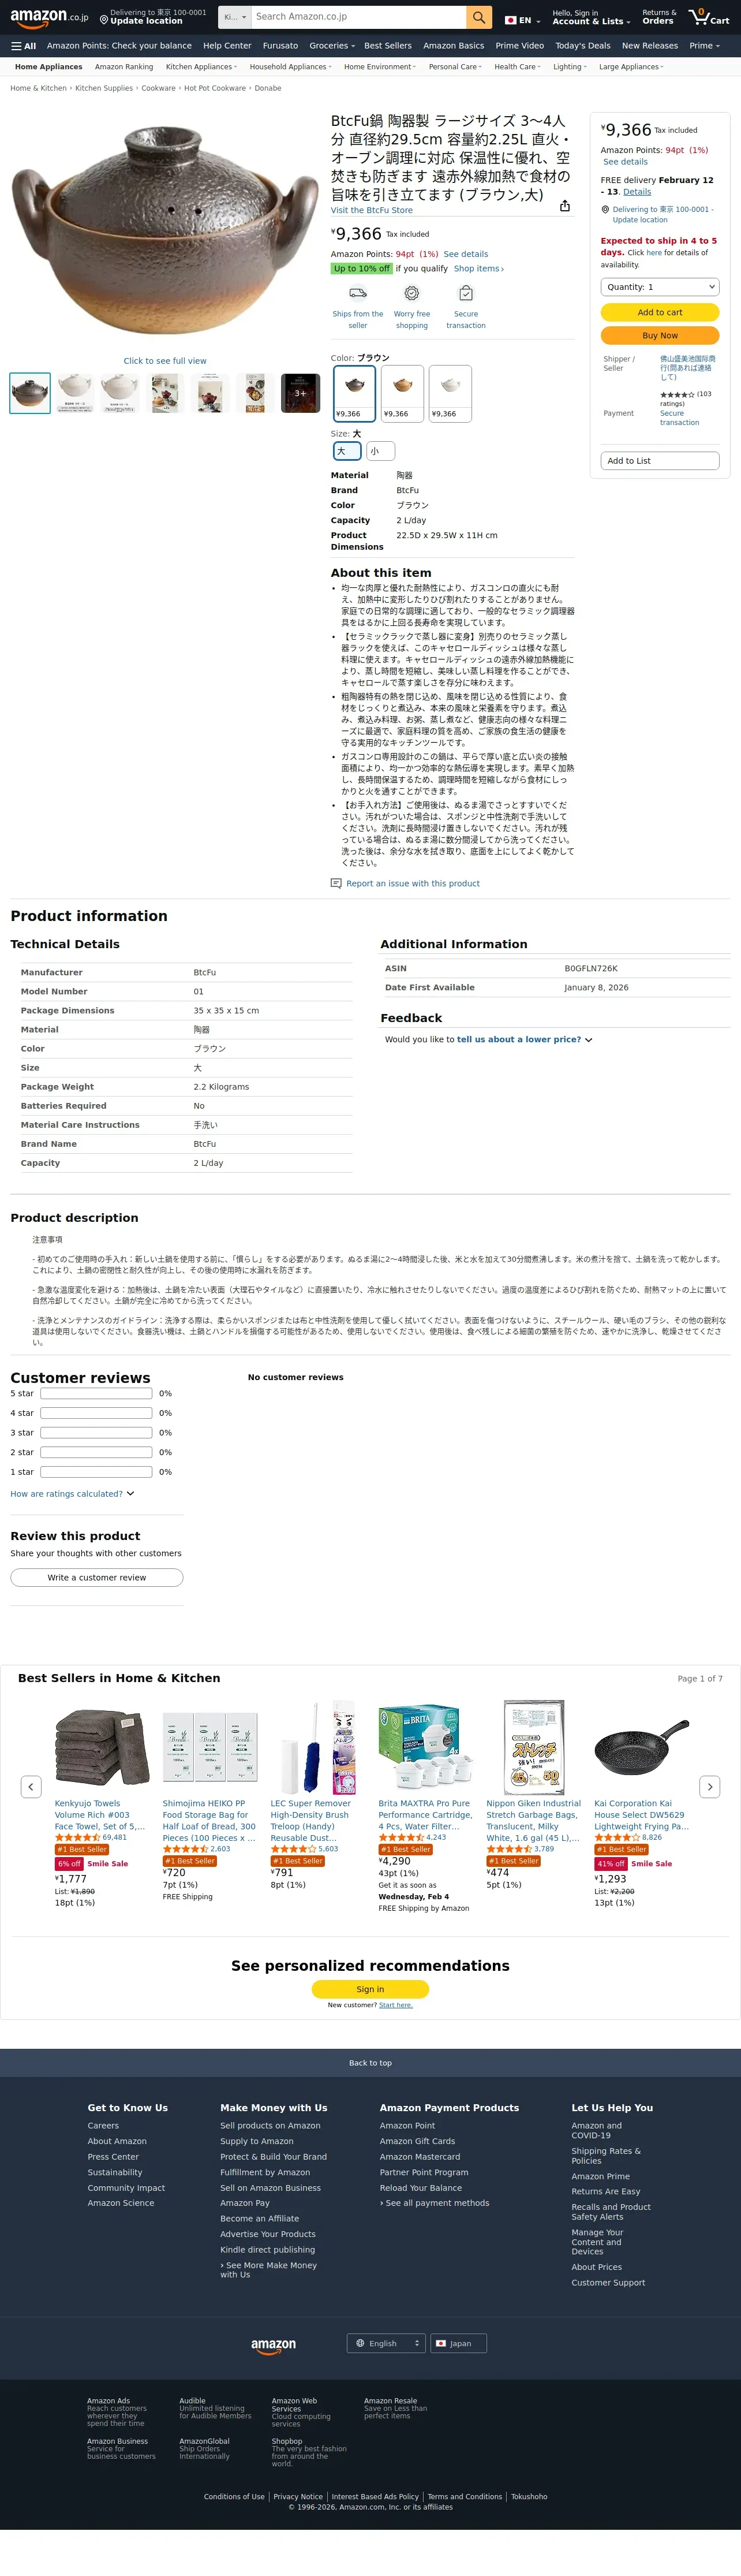The height and width of the screenshot is (2576, 741).
Task: Click Add to cart button
Action: 660,313
